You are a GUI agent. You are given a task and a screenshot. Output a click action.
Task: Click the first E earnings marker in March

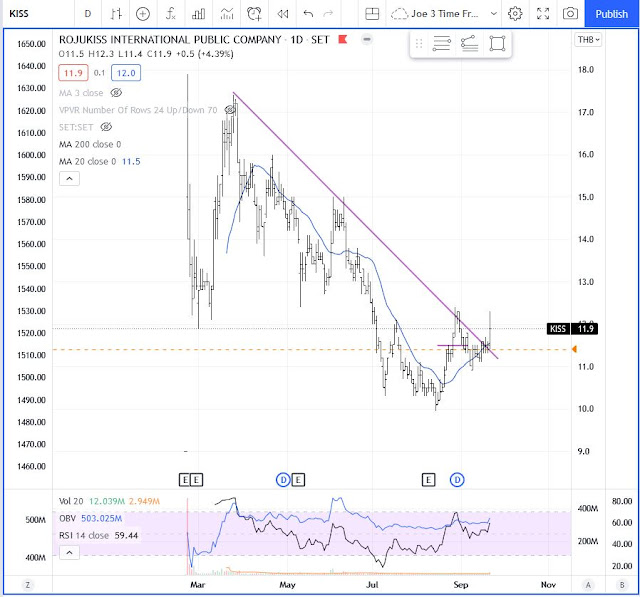click(x=184, y=480)
